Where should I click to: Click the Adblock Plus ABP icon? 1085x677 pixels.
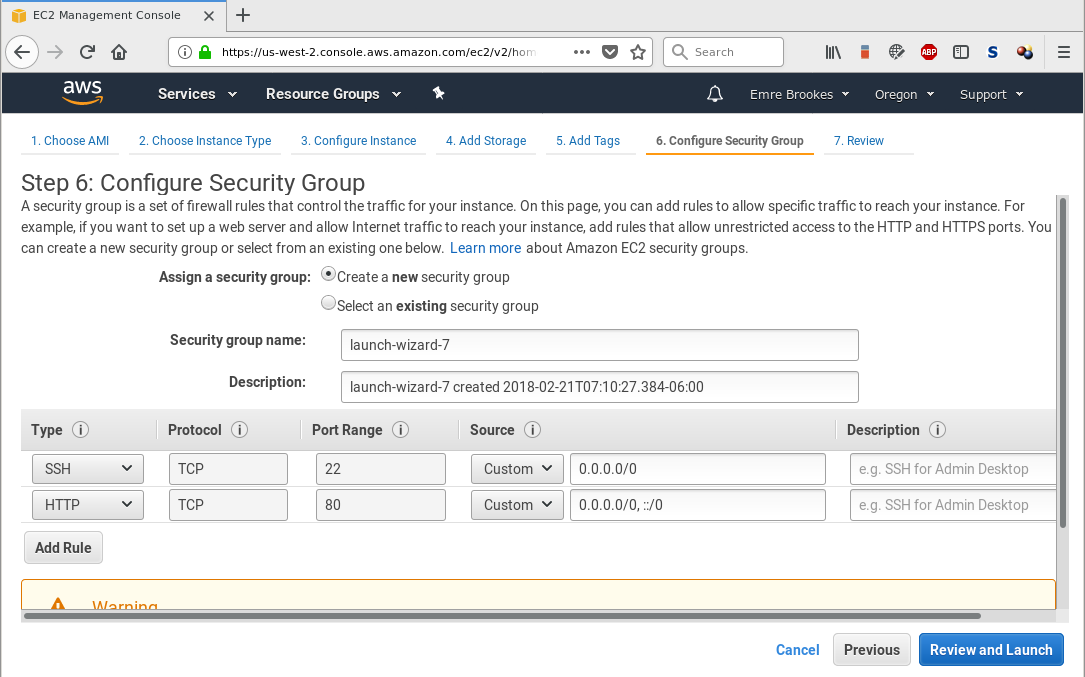(929, 52)
